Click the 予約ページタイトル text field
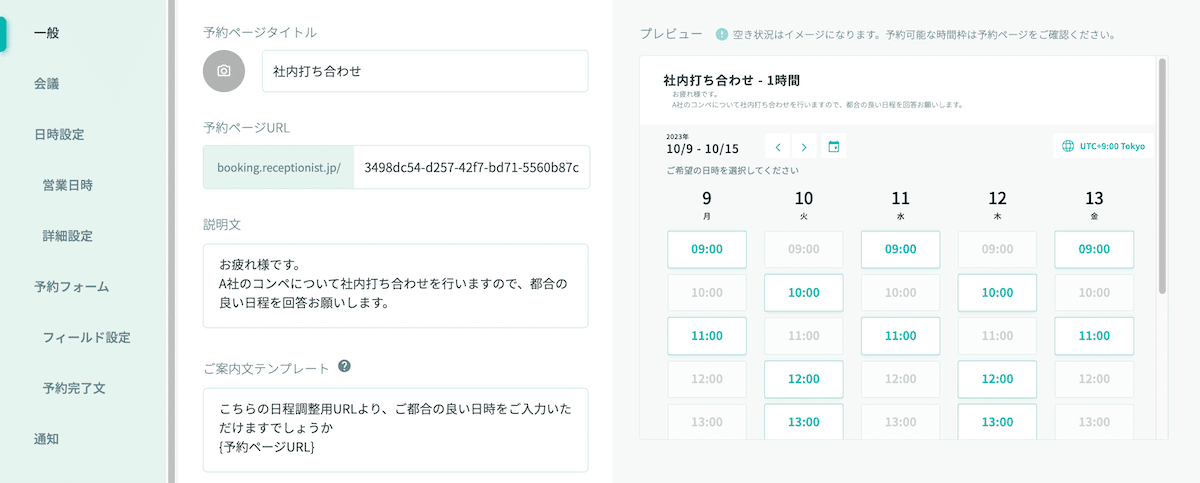The image size is (1200, 483). point(424,71)
